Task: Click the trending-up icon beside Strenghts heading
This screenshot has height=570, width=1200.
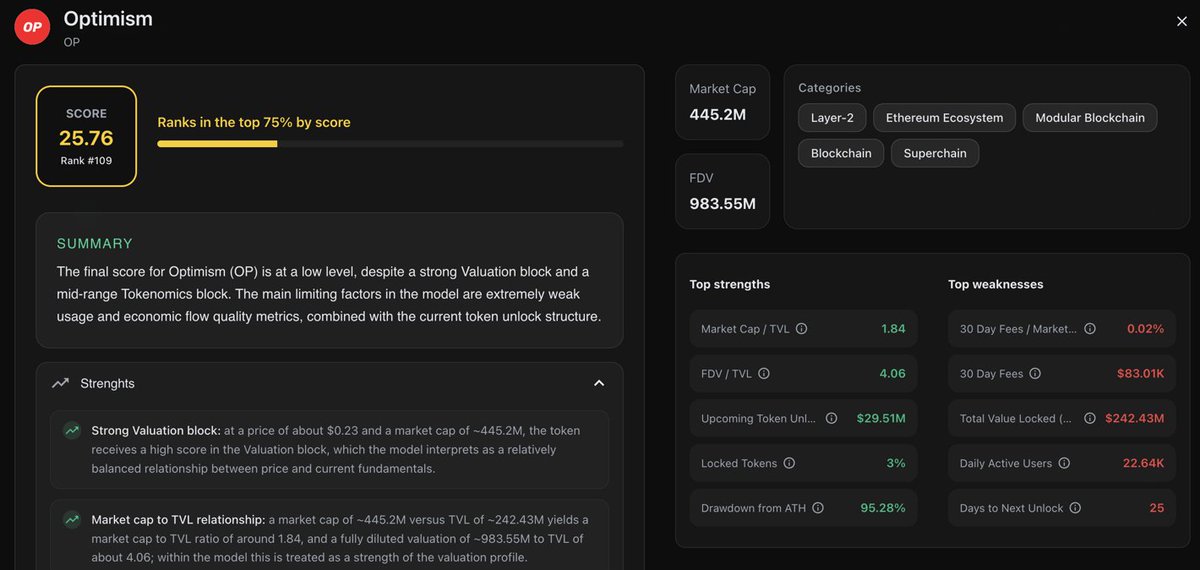Action: coord(61,383)
